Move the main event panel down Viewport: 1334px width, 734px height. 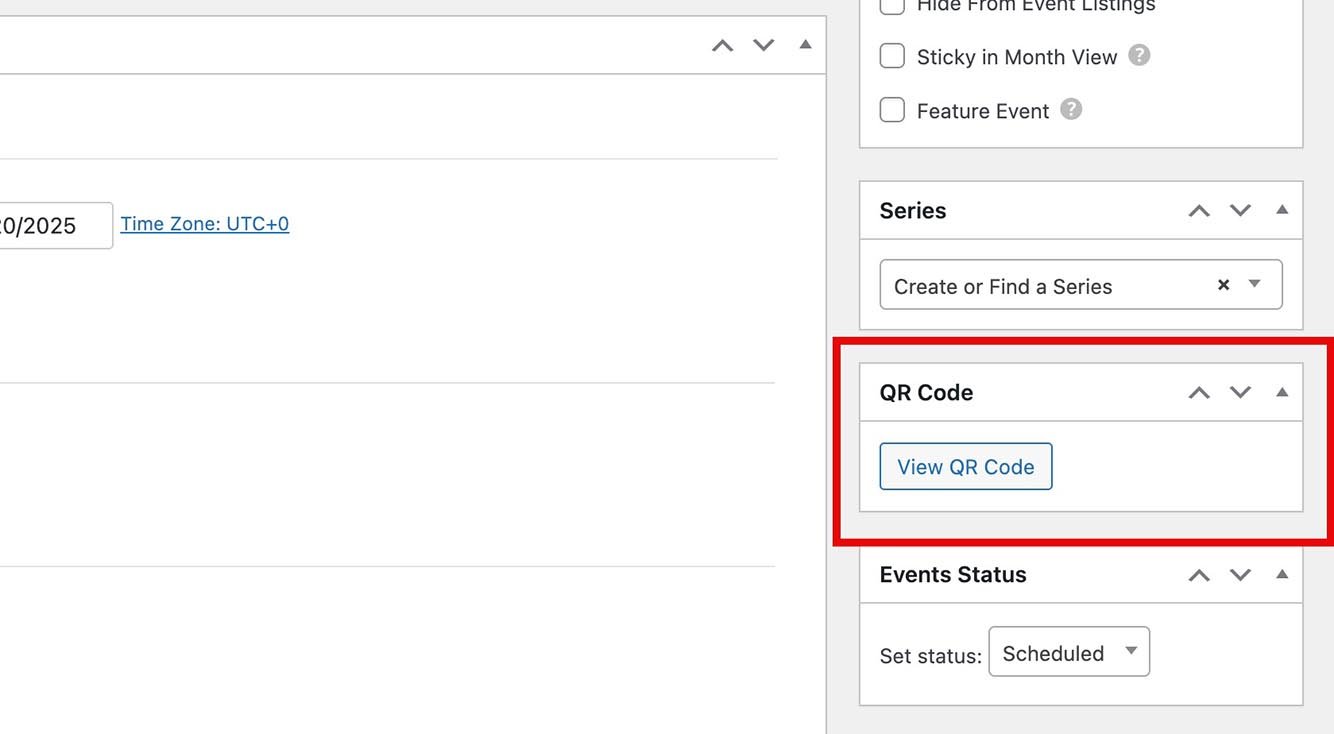pos(763,45)
